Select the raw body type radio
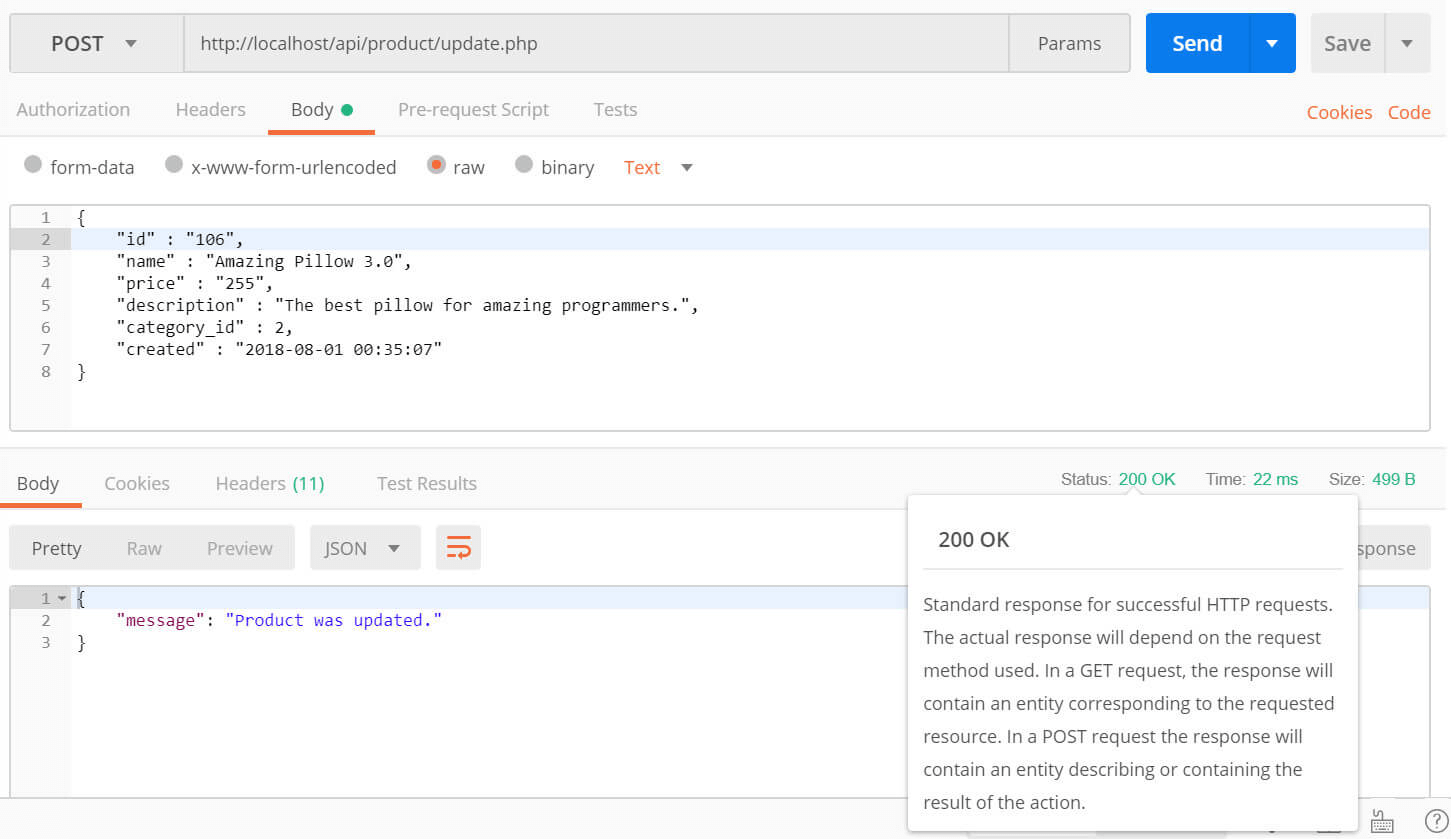Viewport: 1451px width, 839px height. click(x=436, y=165)
